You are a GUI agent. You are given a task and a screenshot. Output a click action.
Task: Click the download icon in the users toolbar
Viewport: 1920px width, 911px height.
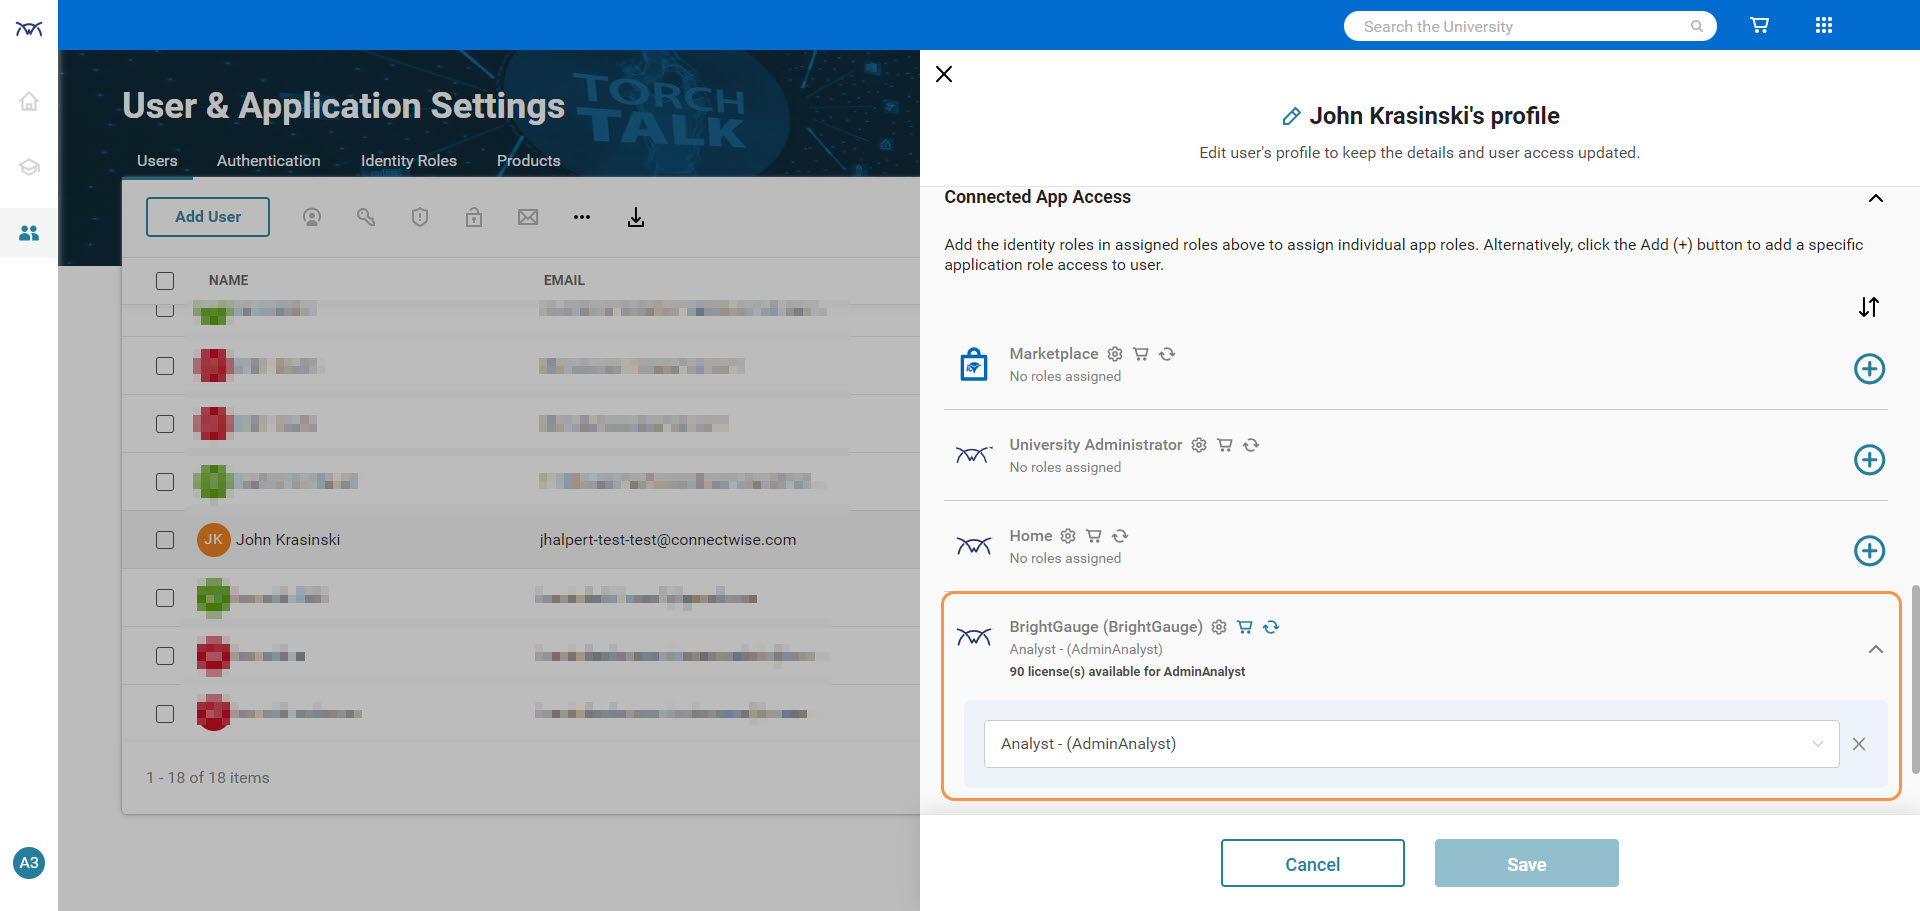point(635,218)
